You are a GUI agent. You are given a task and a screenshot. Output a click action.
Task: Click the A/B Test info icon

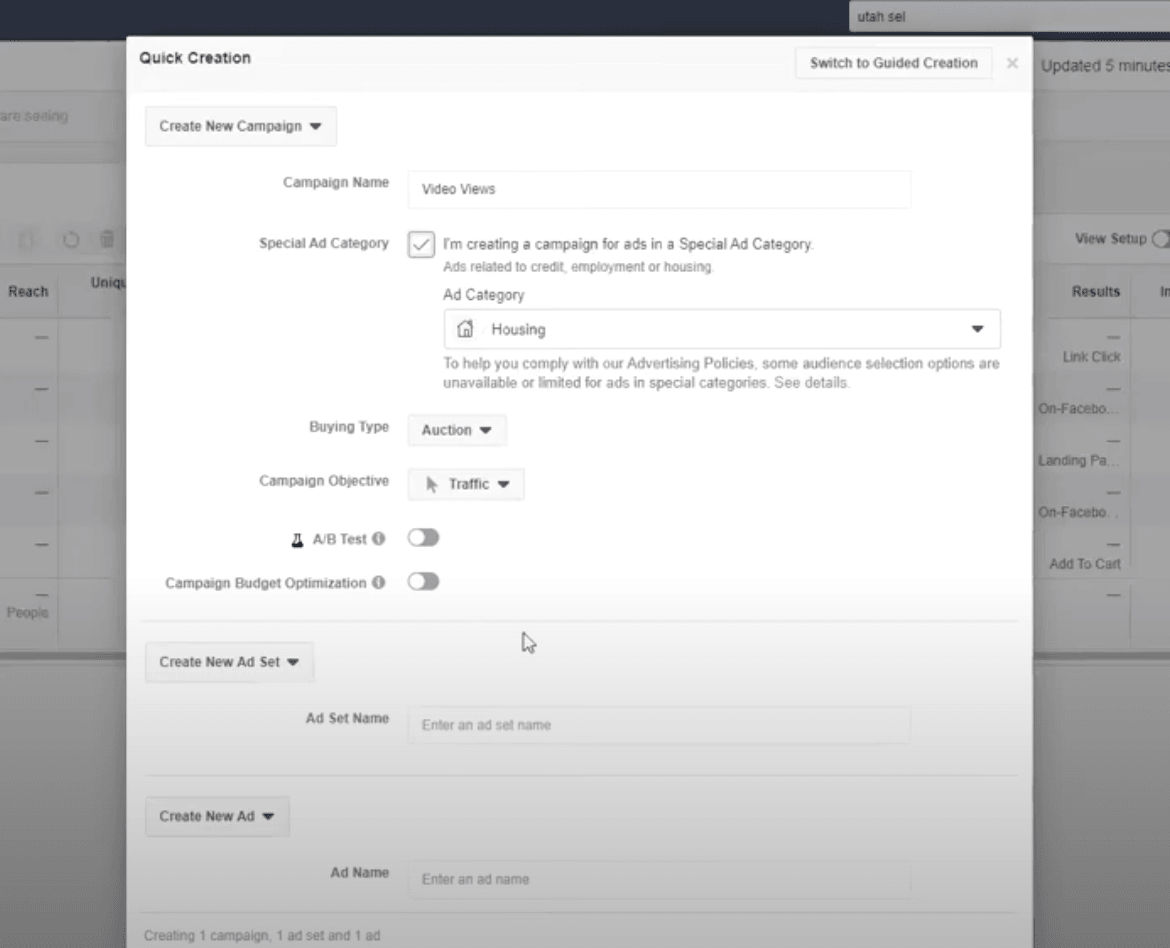[378, 538]
